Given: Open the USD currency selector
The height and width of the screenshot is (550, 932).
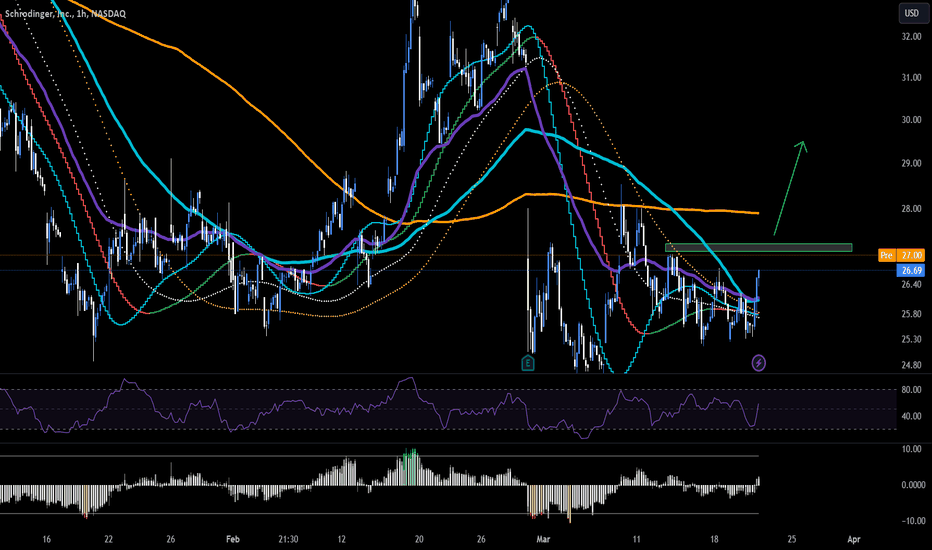Looking at the screenshot, I should point(911,13).
